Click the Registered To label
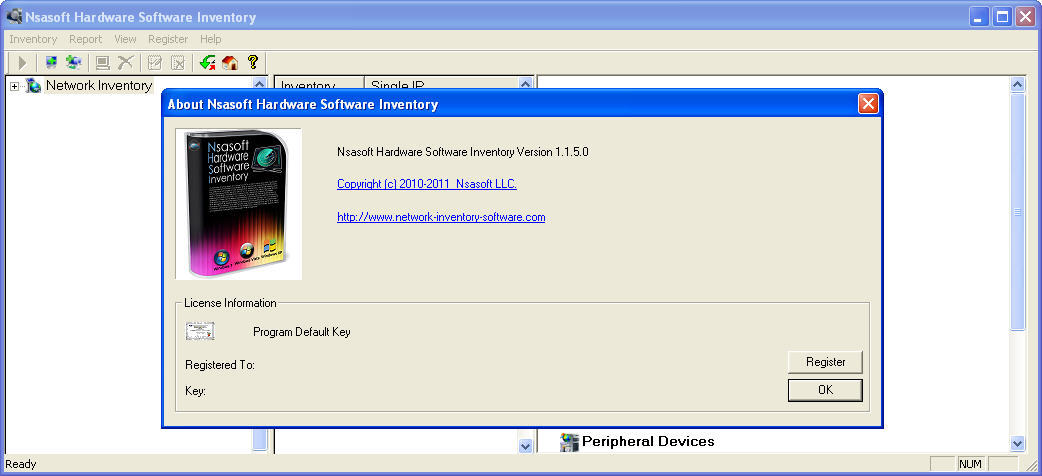The height and width of the screenshot is (476, 1042). pos(220,365)
